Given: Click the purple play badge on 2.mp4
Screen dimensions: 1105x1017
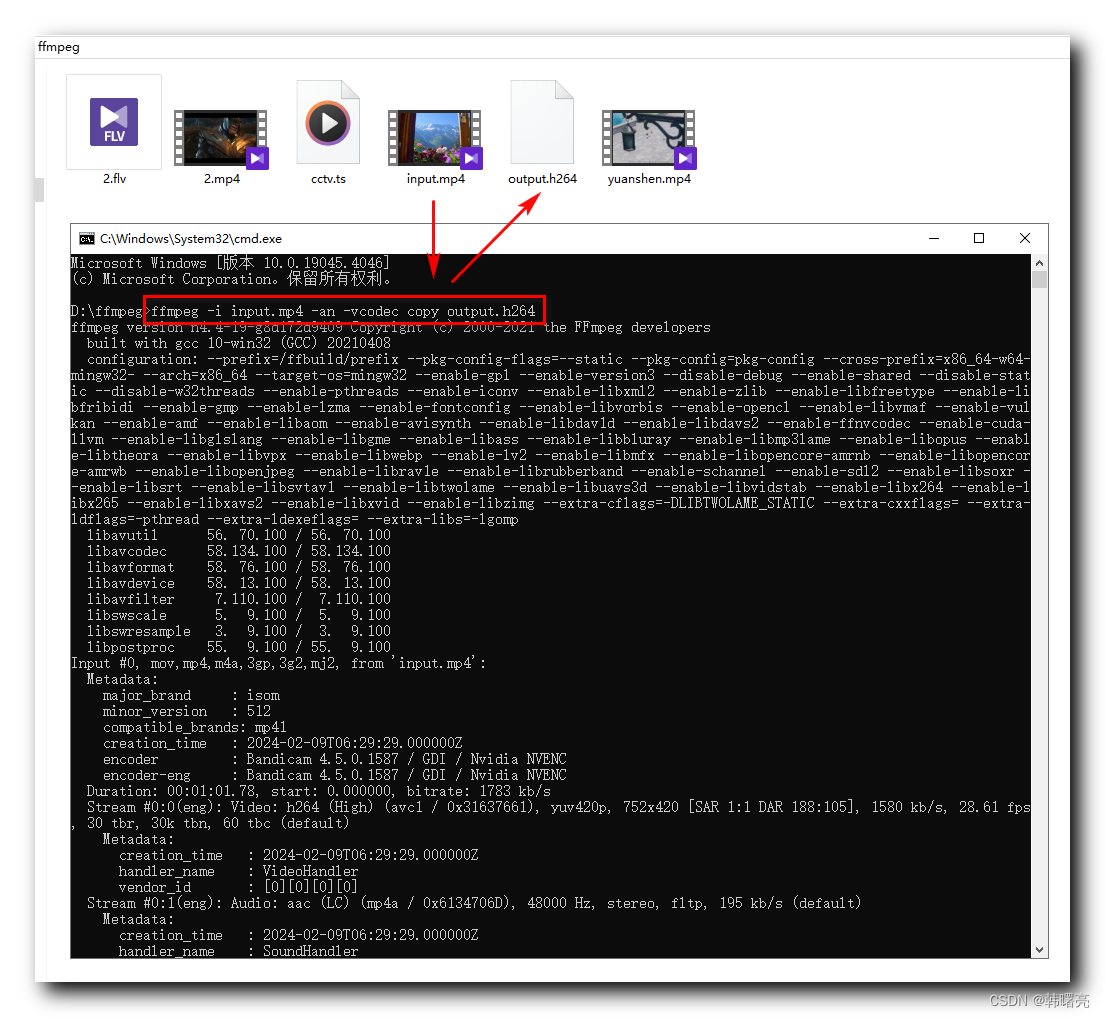Looking at the screenshot, I should pyautogui.click(x=257, y=157).
